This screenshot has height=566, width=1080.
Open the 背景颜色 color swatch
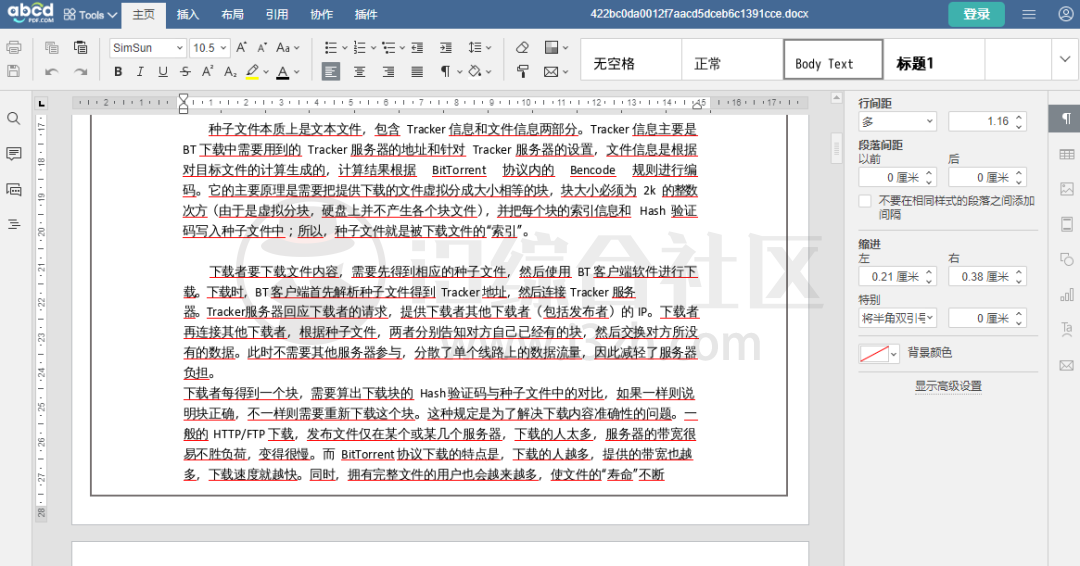[x=878, y=353]
